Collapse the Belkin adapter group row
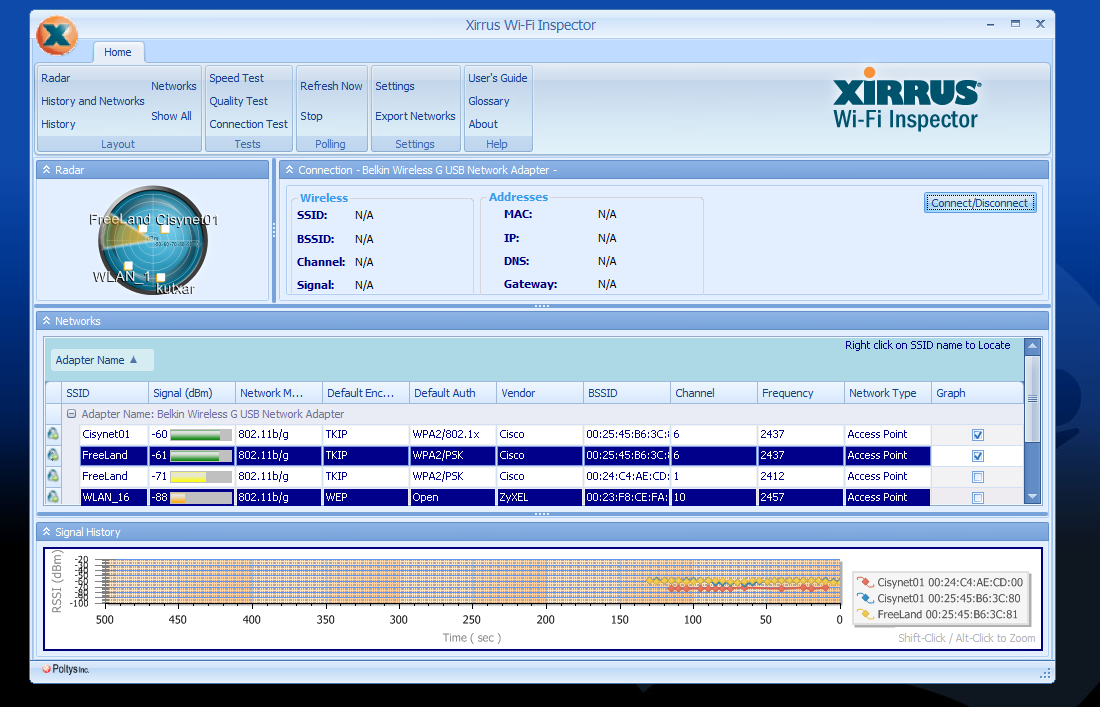Screen dimensions: 1100x707 coord(71,414)
